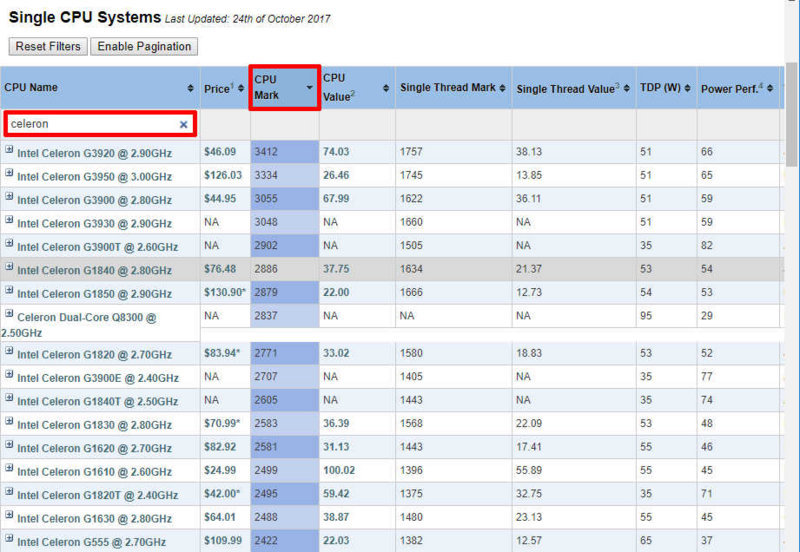This screenshot has height=552, width=800.
Task: Click the $126.03 price cell
Action: pyautogui.click(x=223, y=175)
